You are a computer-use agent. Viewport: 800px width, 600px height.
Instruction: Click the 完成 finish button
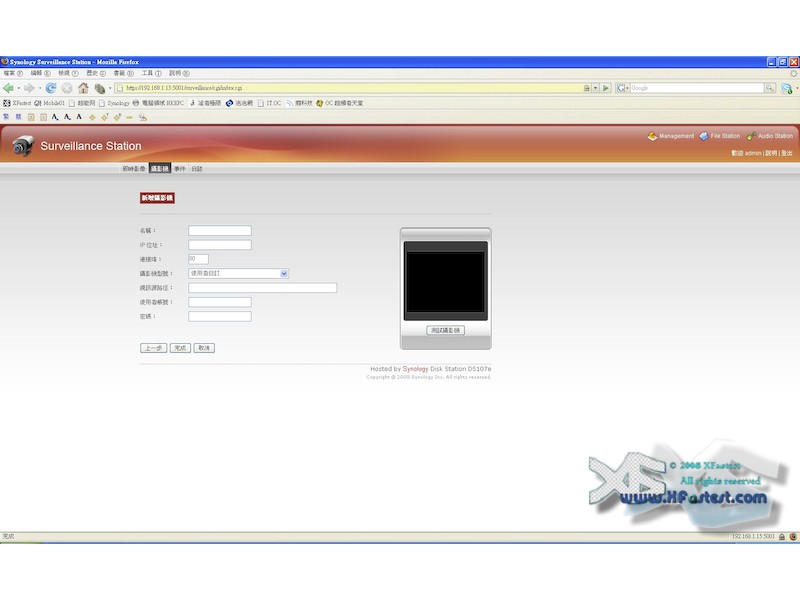(180, 348)
